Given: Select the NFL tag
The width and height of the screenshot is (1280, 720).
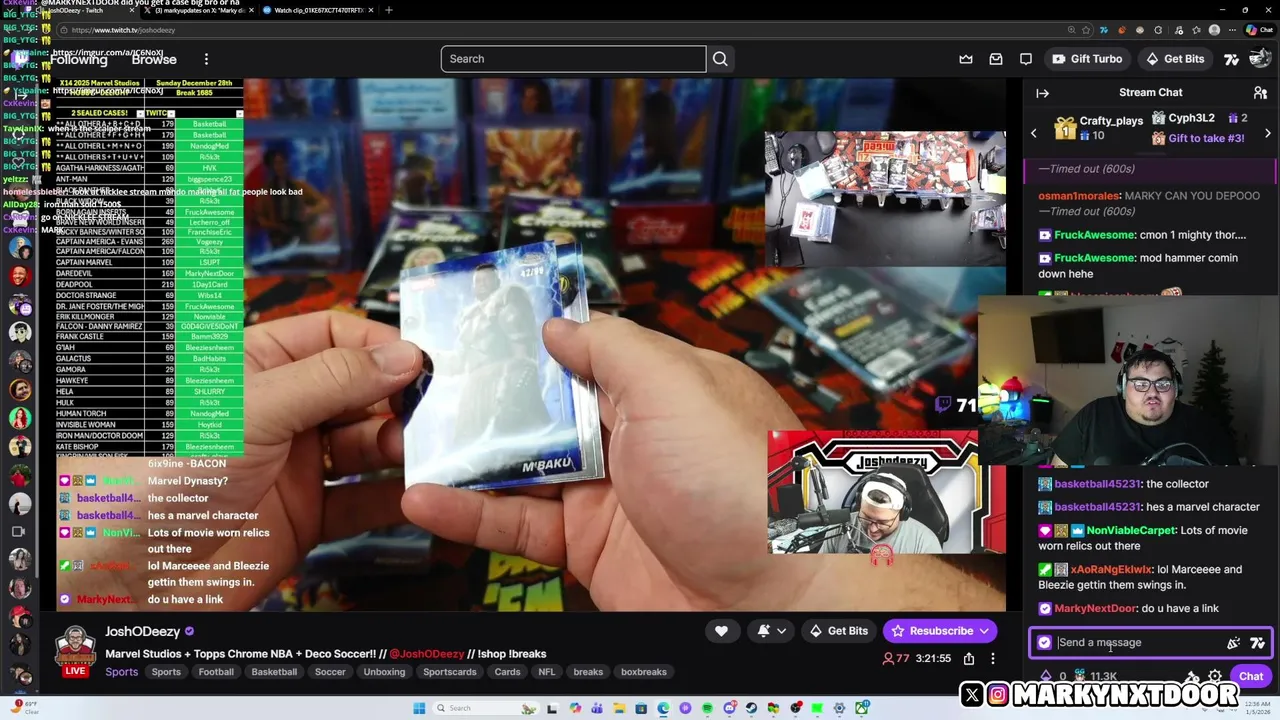Looking at the screenshot, I should pyautogui.click(x=547, y=672).
